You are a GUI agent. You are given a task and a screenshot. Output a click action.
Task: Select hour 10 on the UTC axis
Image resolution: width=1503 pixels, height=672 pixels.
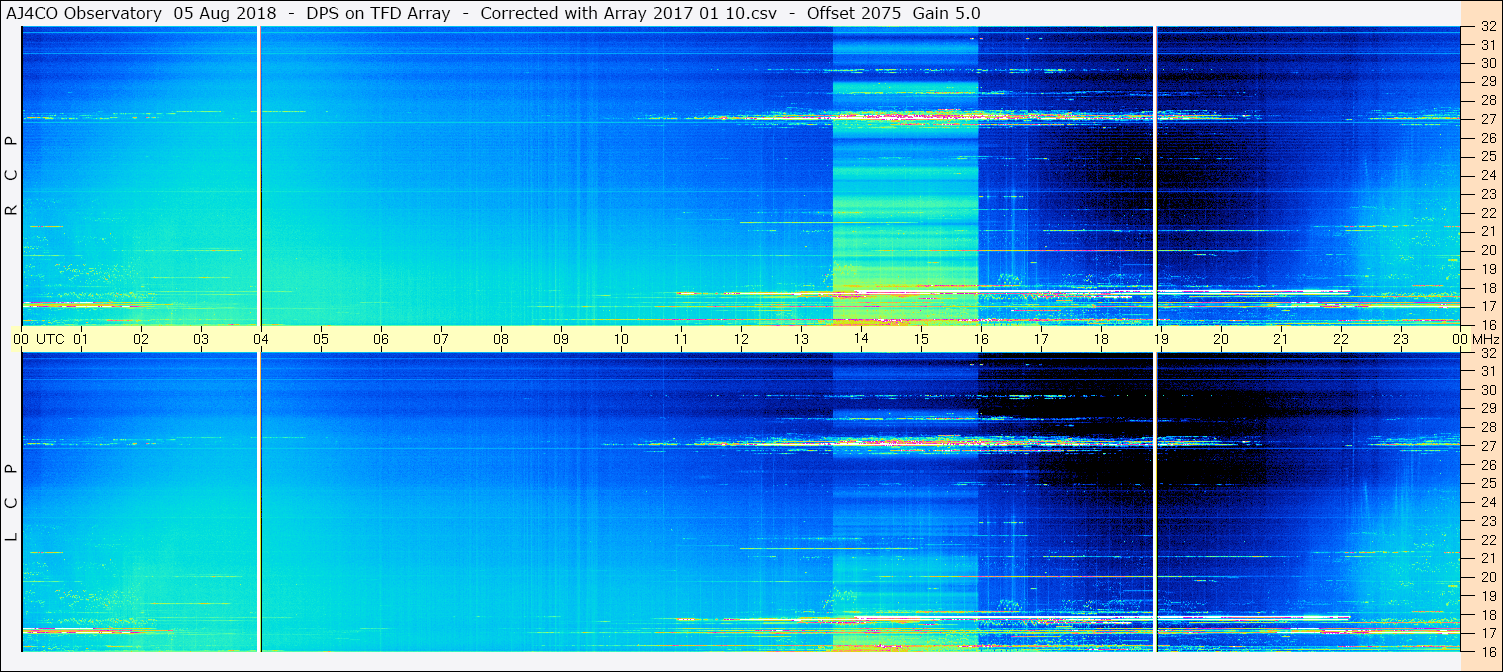point(621,339)
